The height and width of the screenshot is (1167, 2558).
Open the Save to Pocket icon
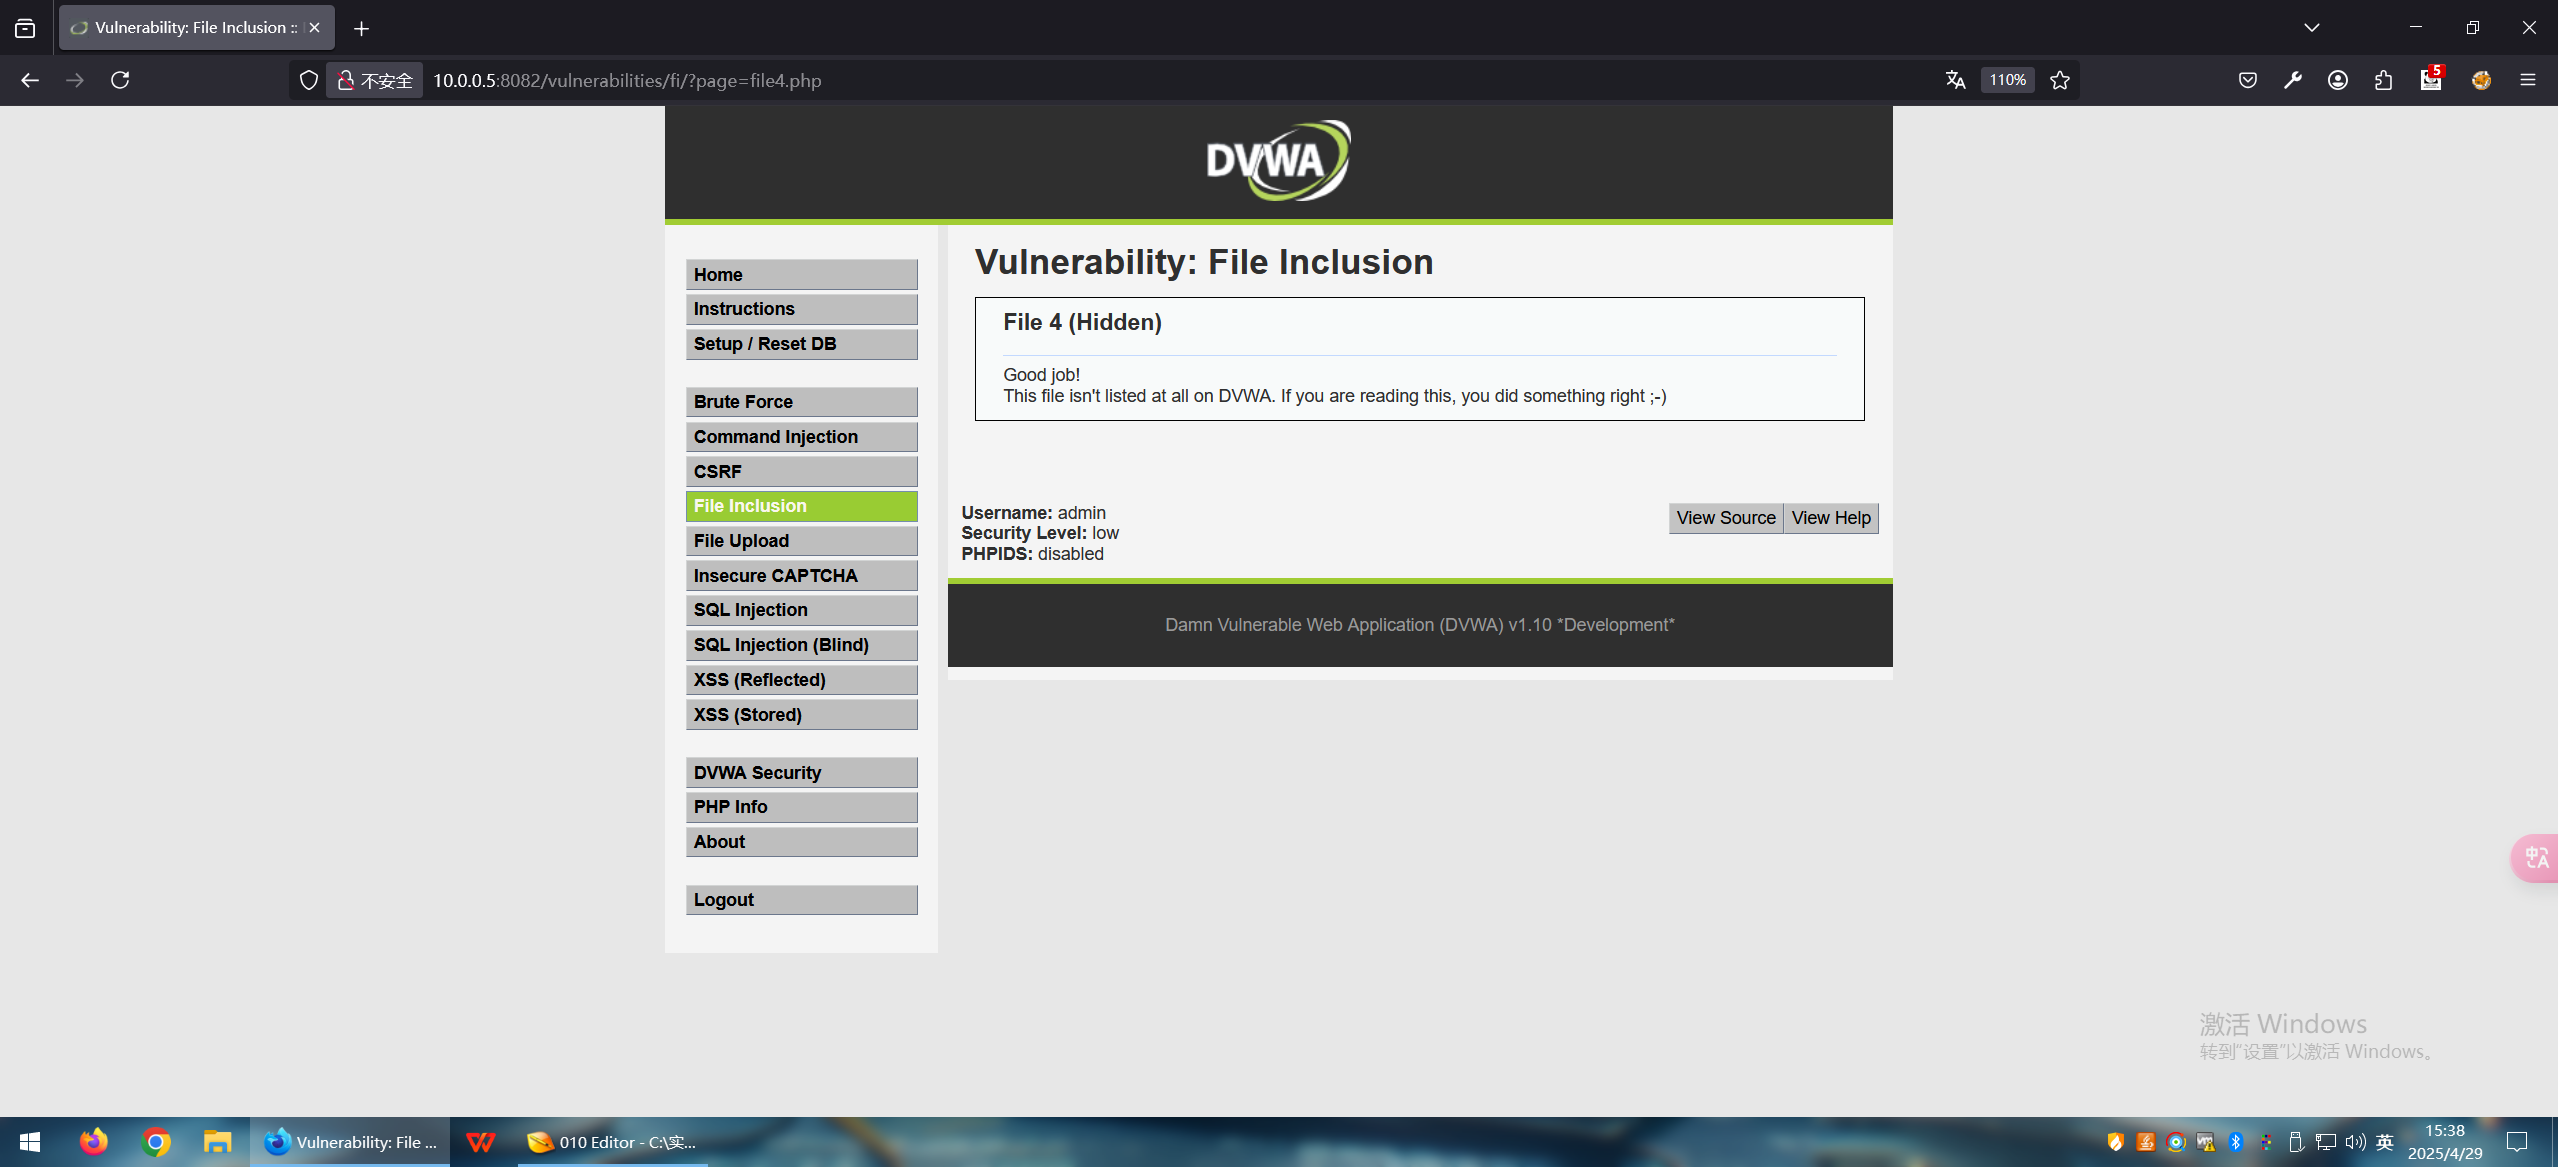point(2248,80)
